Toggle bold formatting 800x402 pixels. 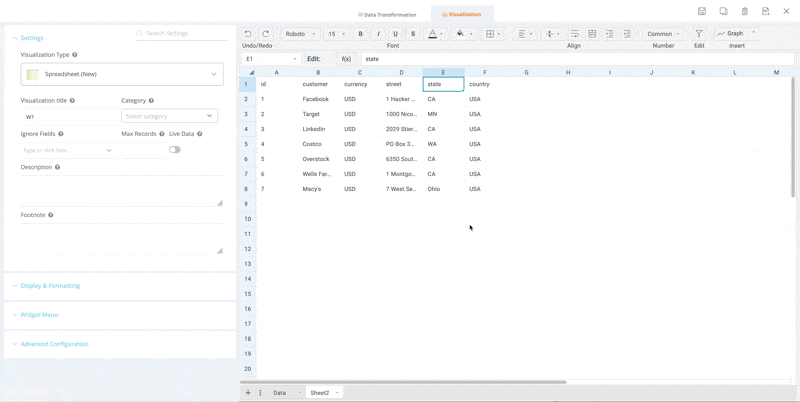click(x=361, y=34)
